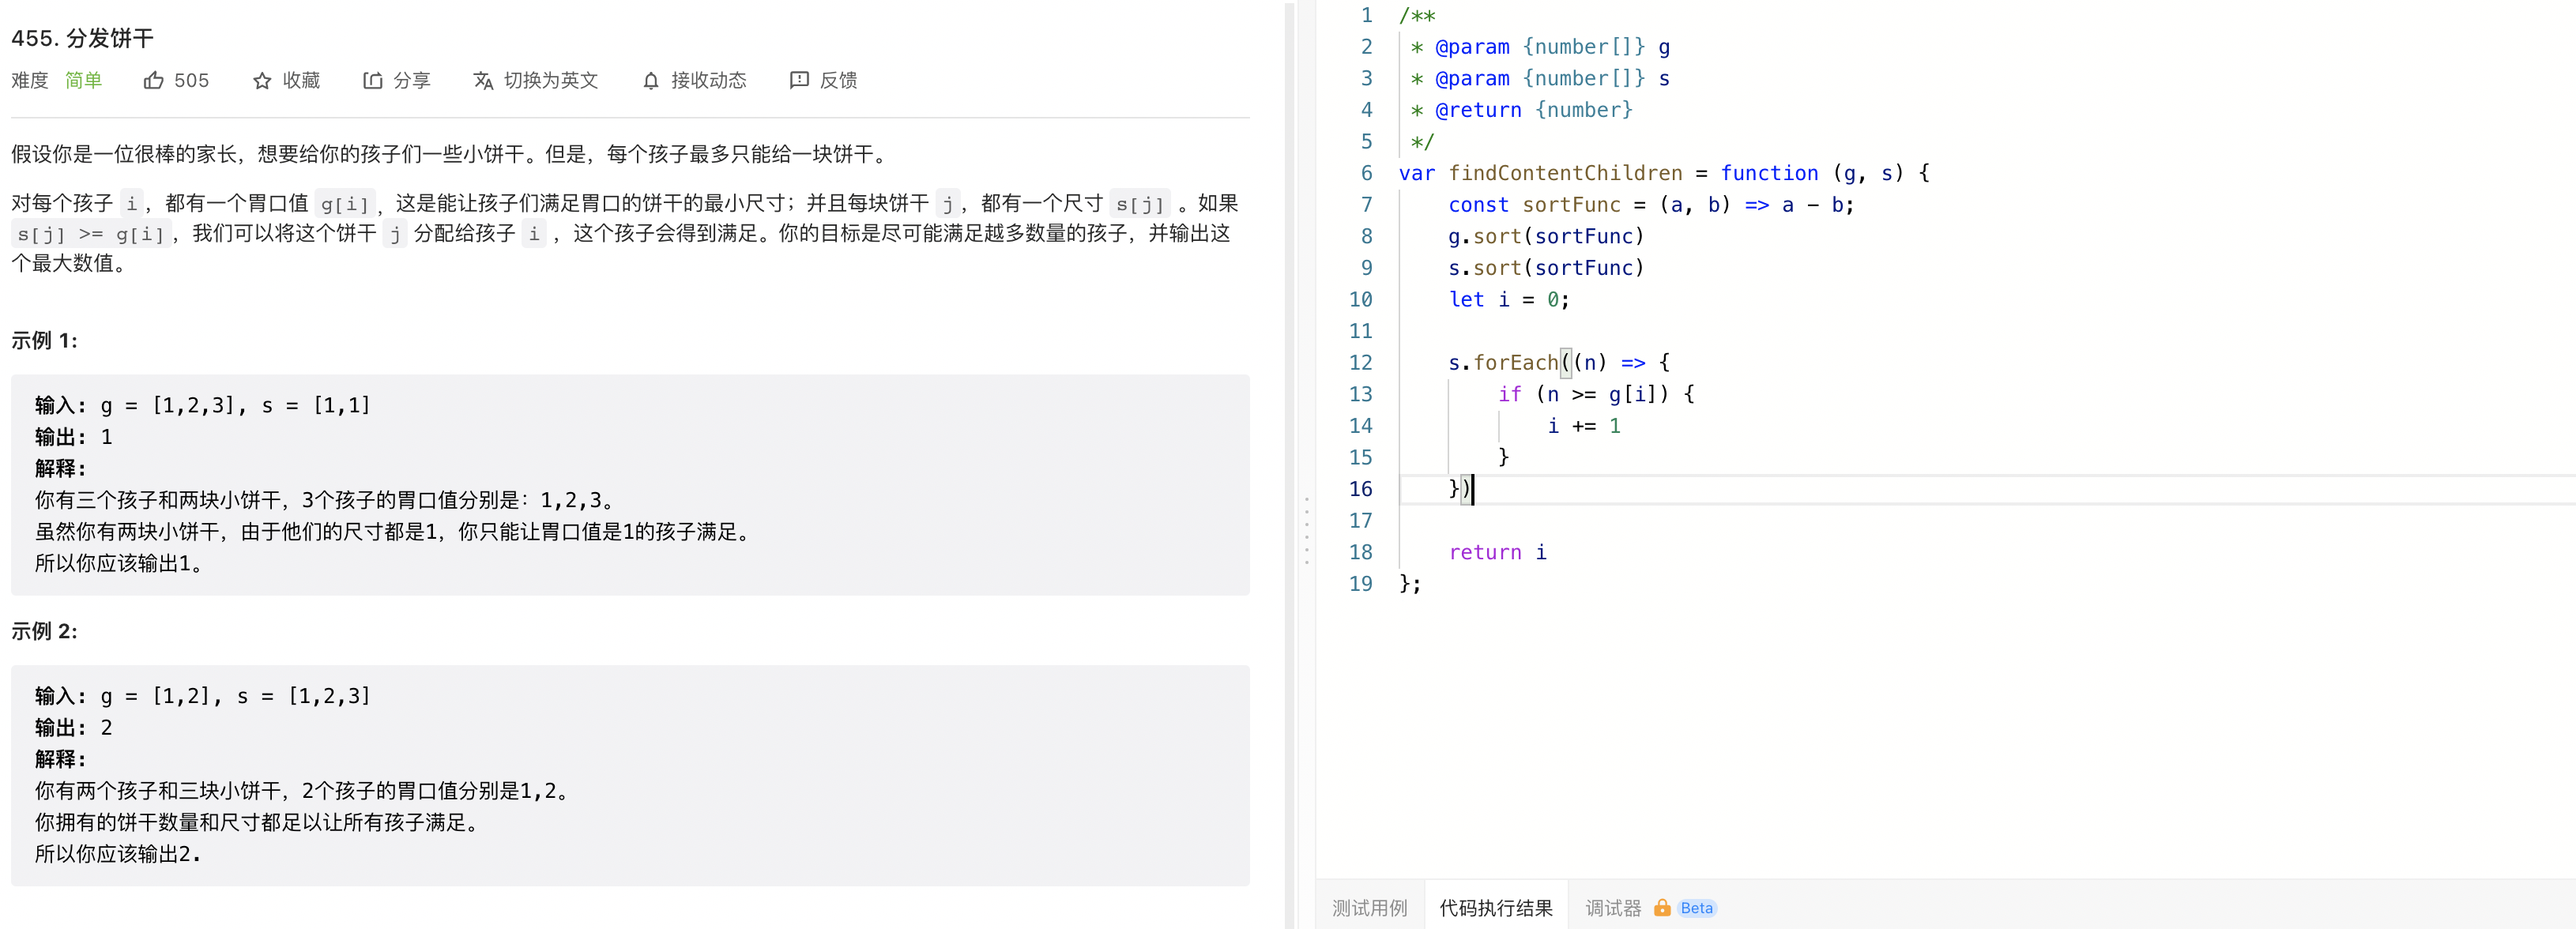This screenshot has height=929, width=2576.
Task: Switch description via 切换为英文
Action: tap(550, 81)
